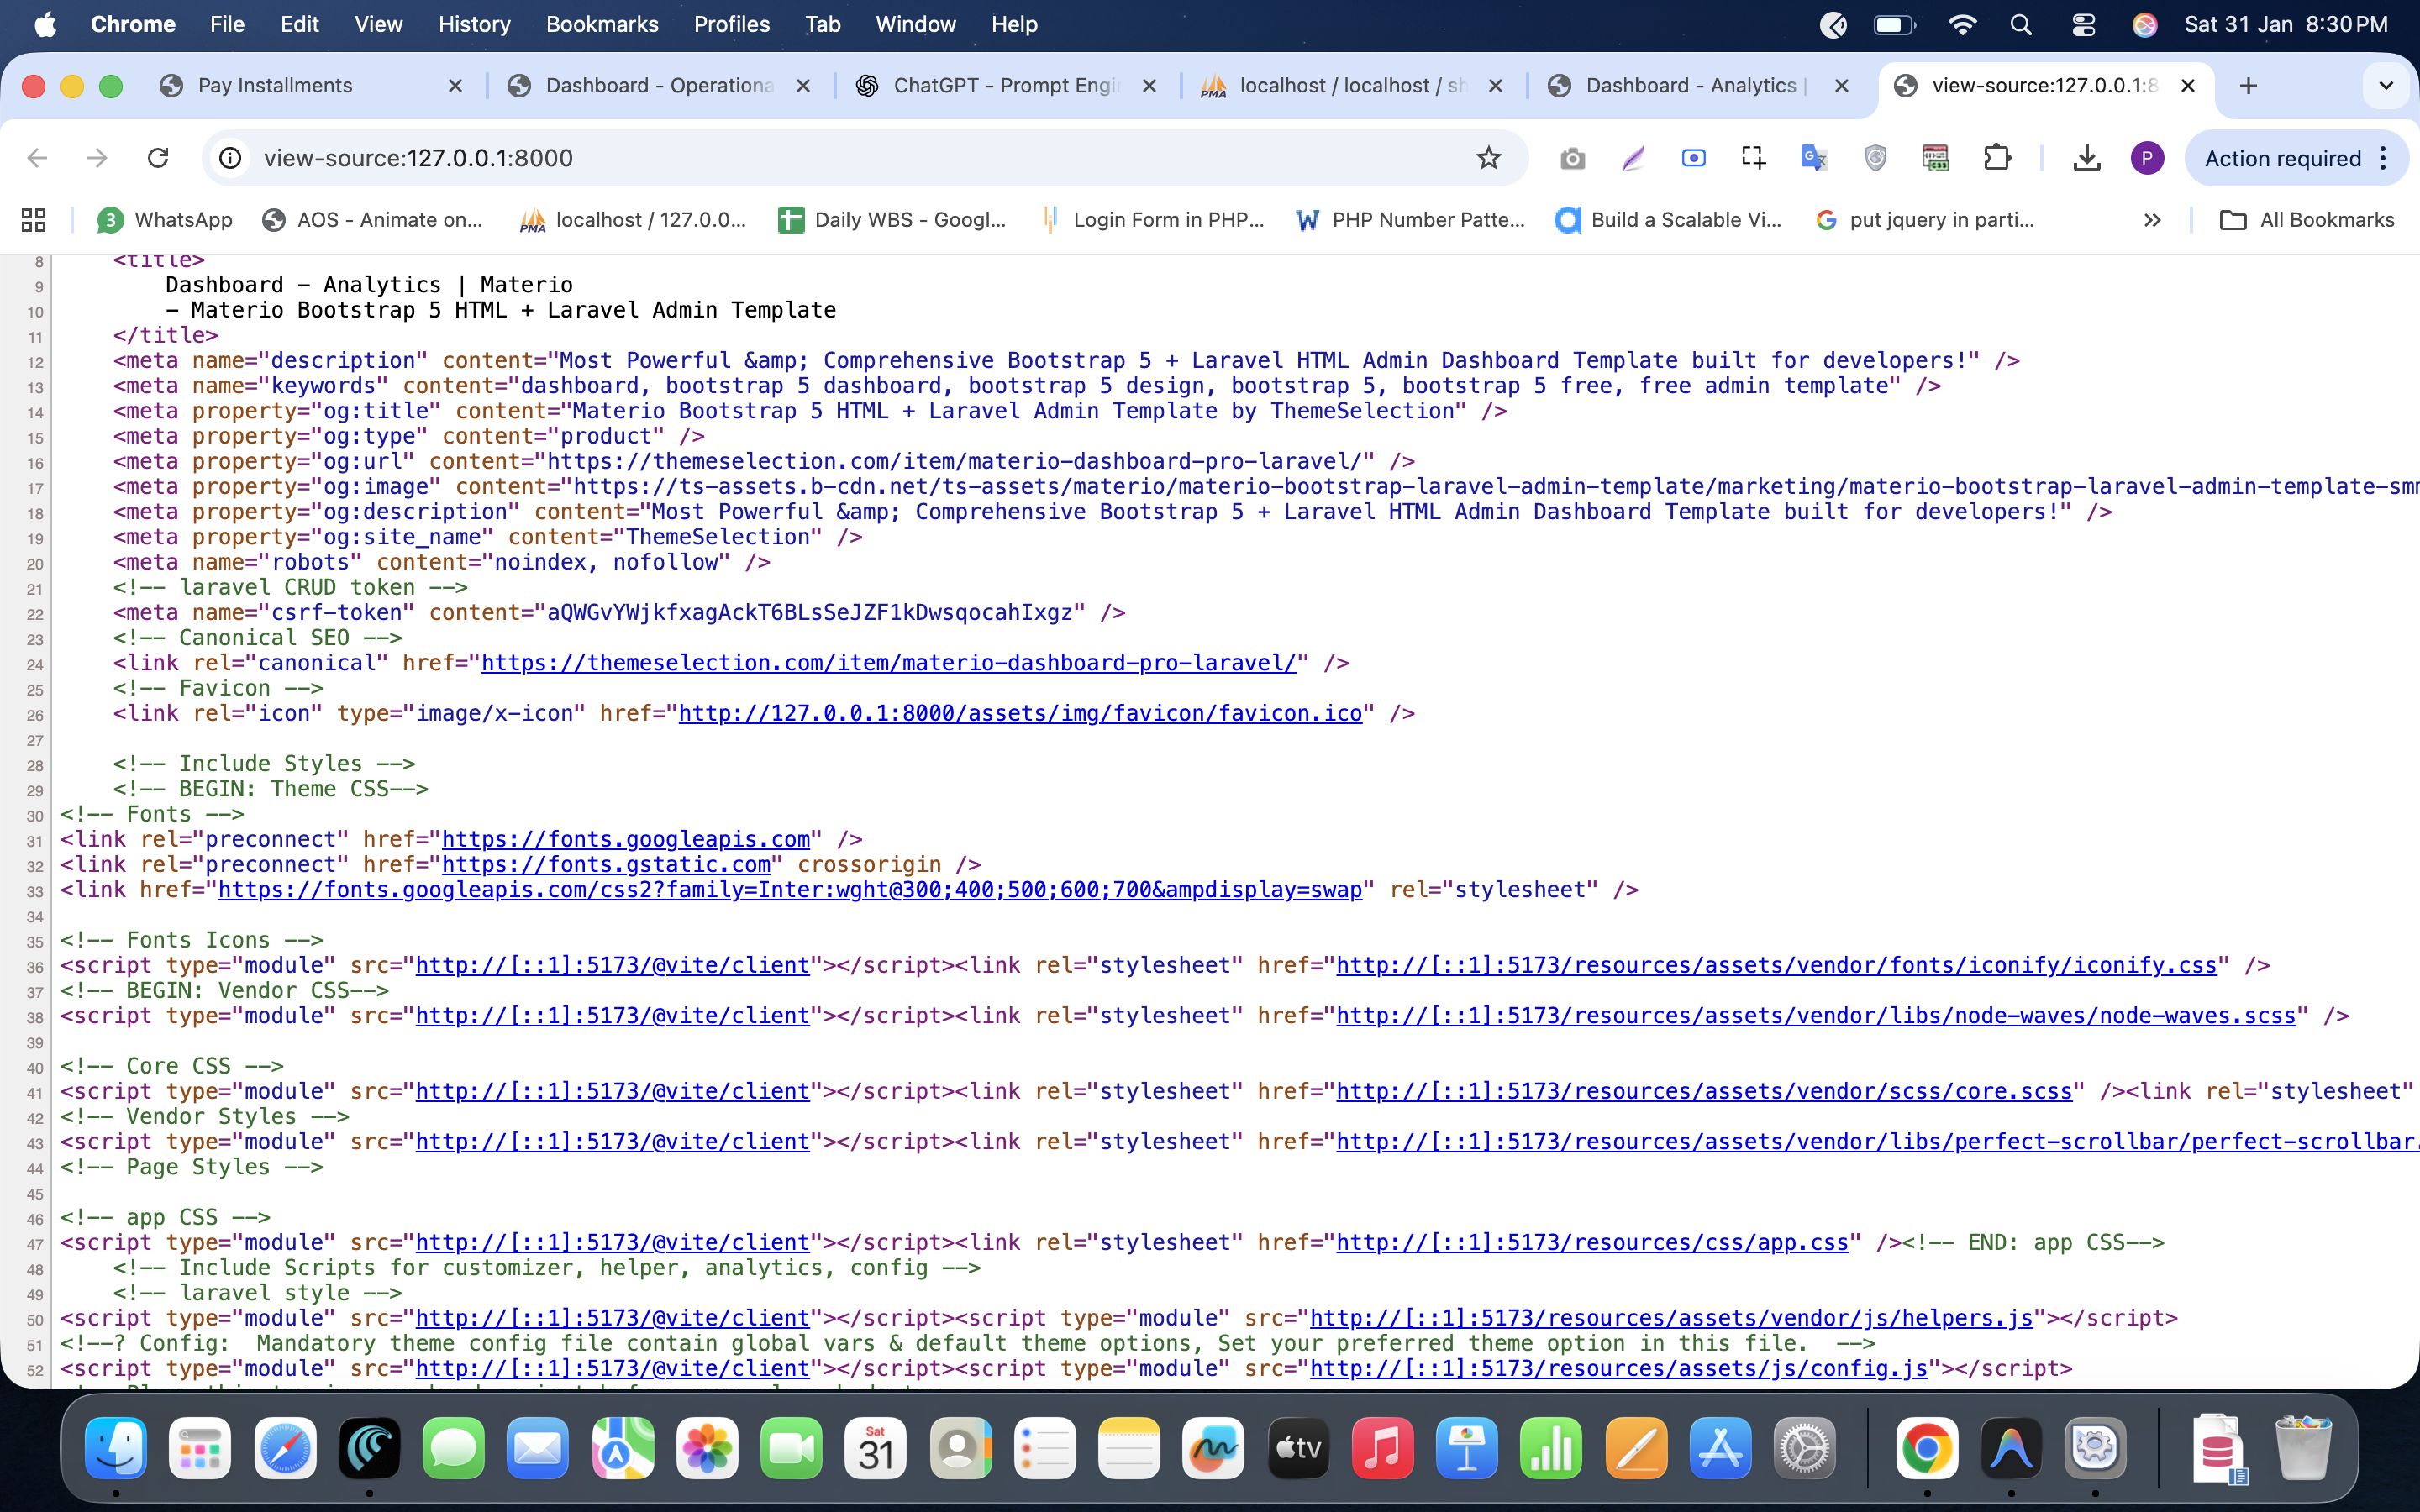Open the apps grid in bookmarks bar
Screen dimensions: 2420x1512
34,220
